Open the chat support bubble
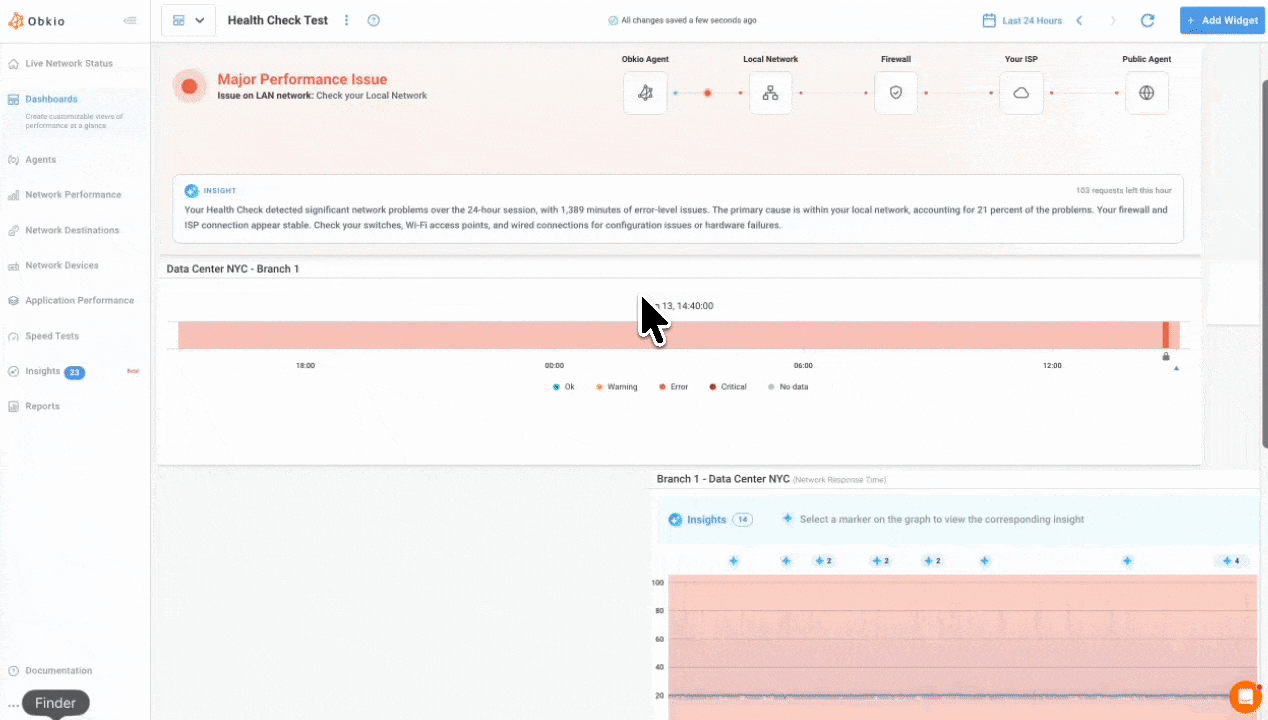This screenshot has width=1268, height=720. pos(1245,696)
